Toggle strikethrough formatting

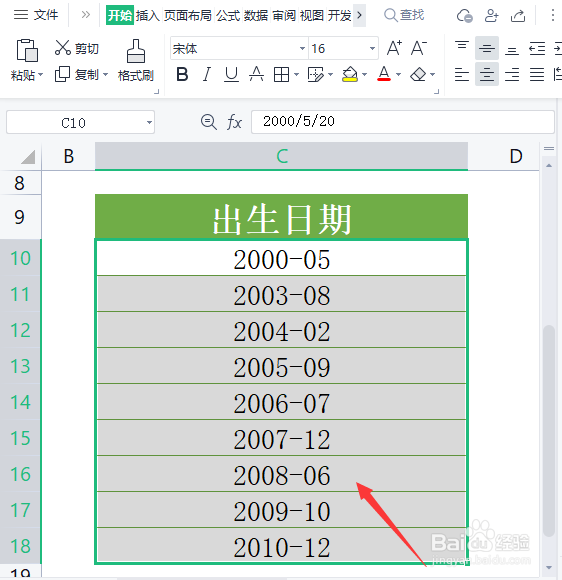(x=256, y=74)
